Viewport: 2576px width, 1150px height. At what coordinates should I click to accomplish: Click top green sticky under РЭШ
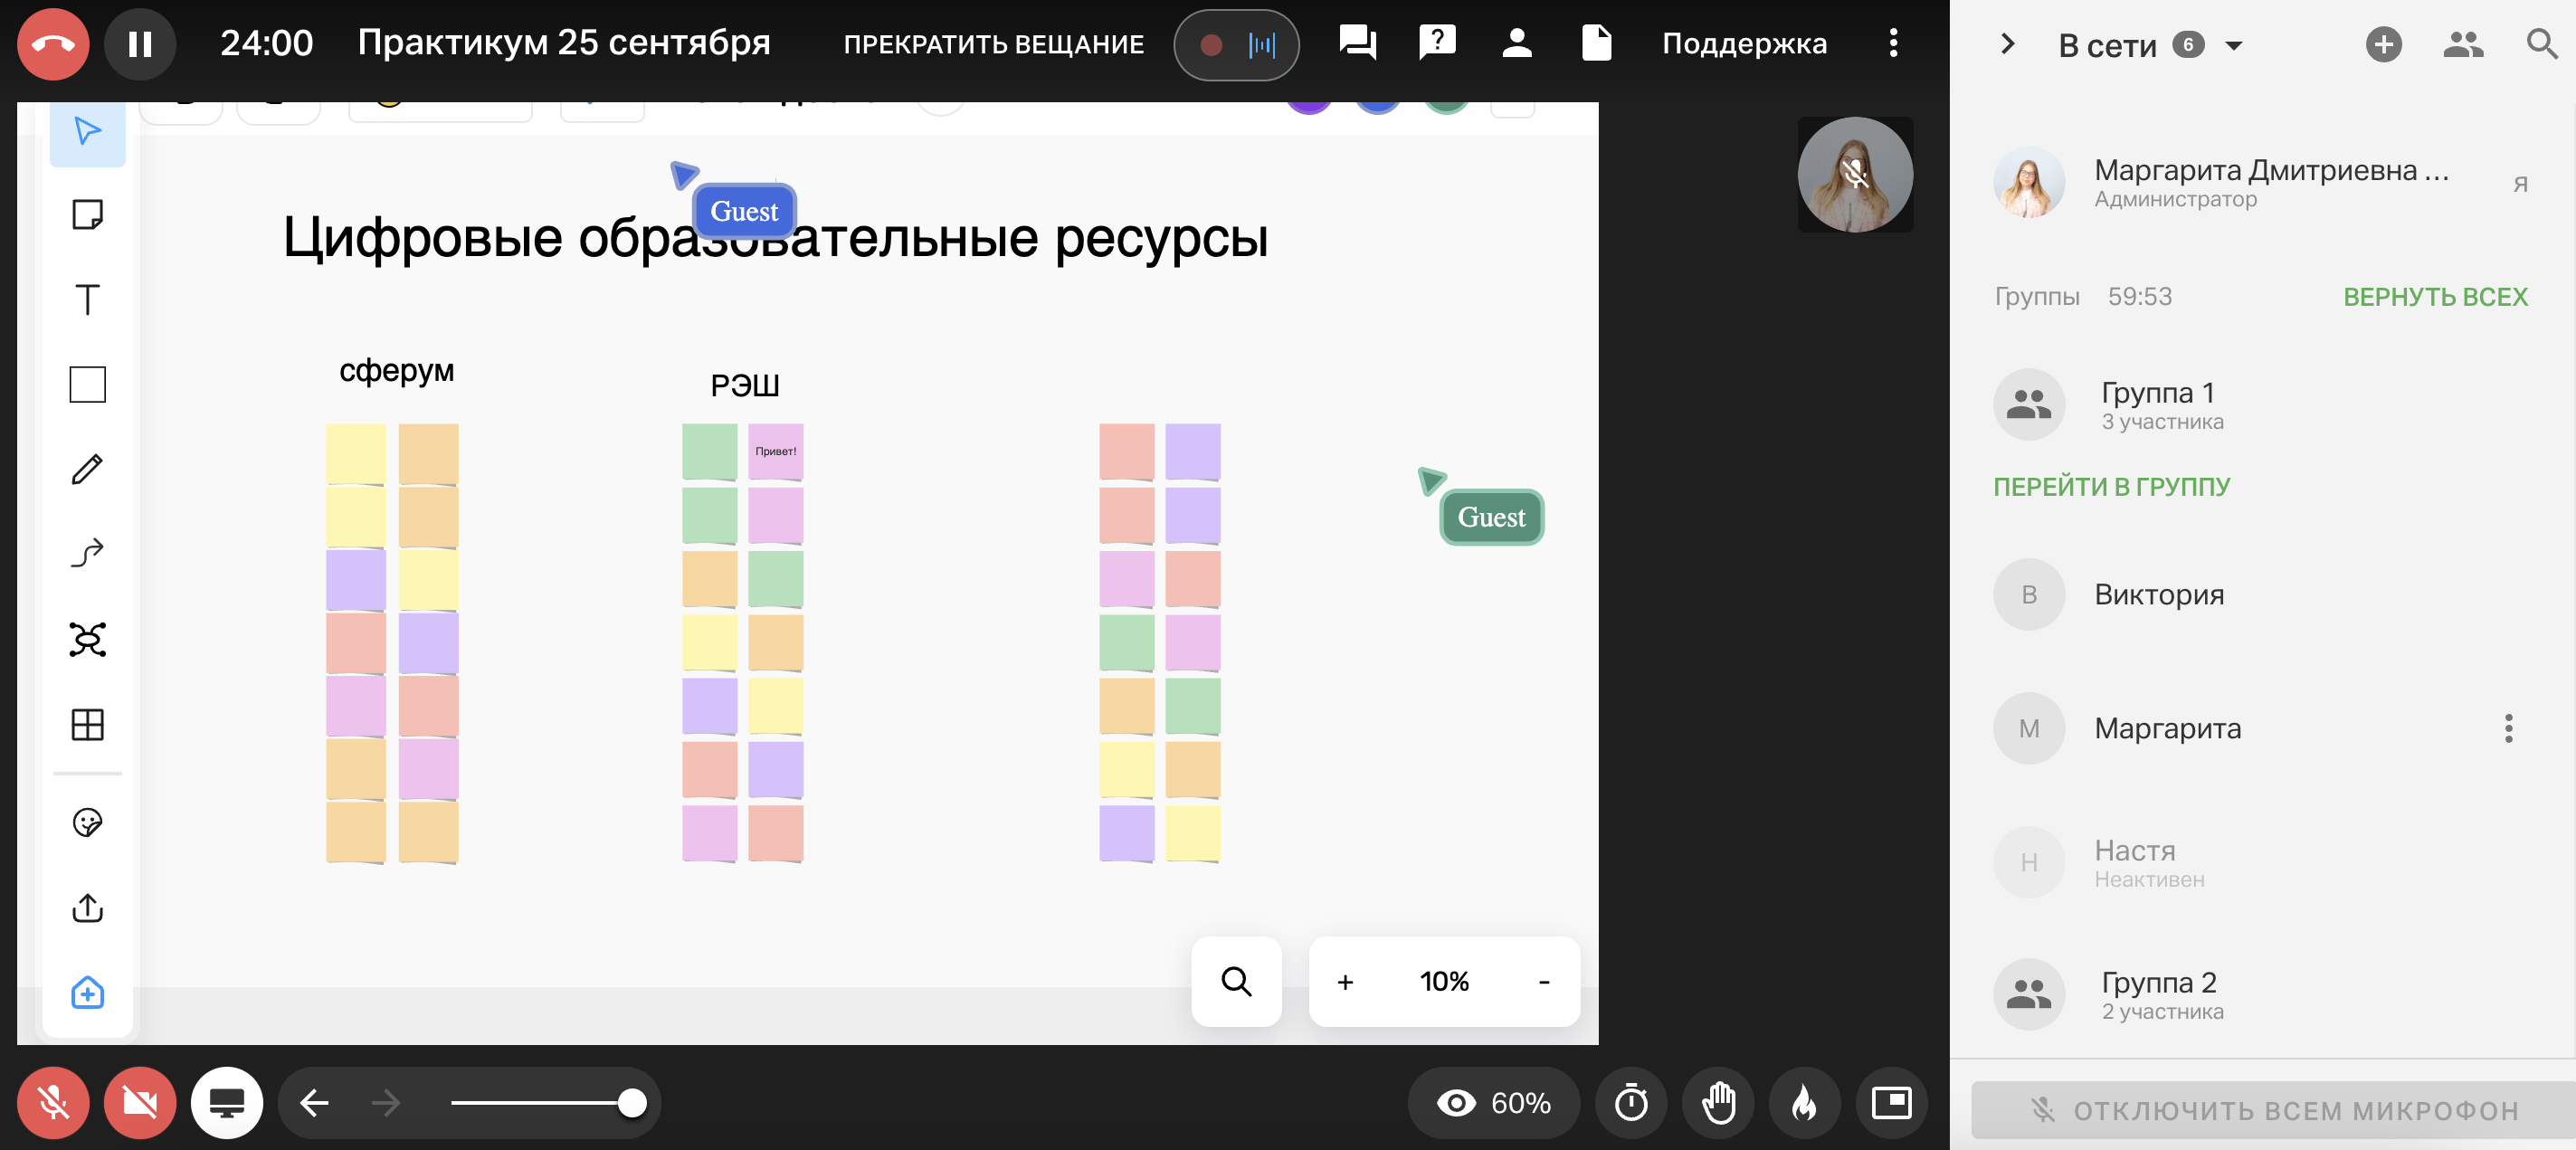(709, 452)
